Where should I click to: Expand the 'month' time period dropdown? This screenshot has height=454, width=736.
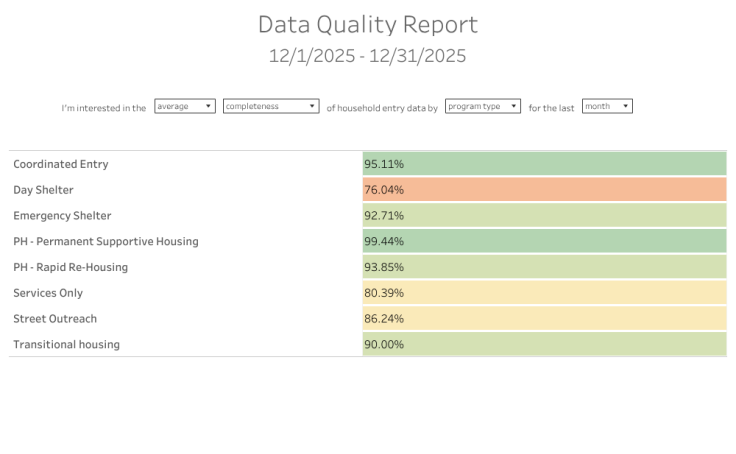(607, 106)
